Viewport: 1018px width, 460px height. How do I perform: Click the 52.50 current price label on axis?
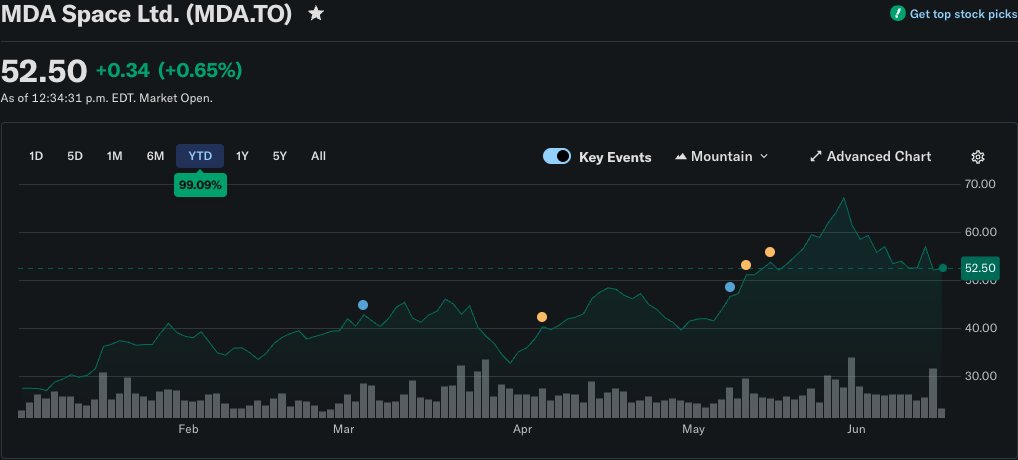pyautogui.click(x=980, y=268)
